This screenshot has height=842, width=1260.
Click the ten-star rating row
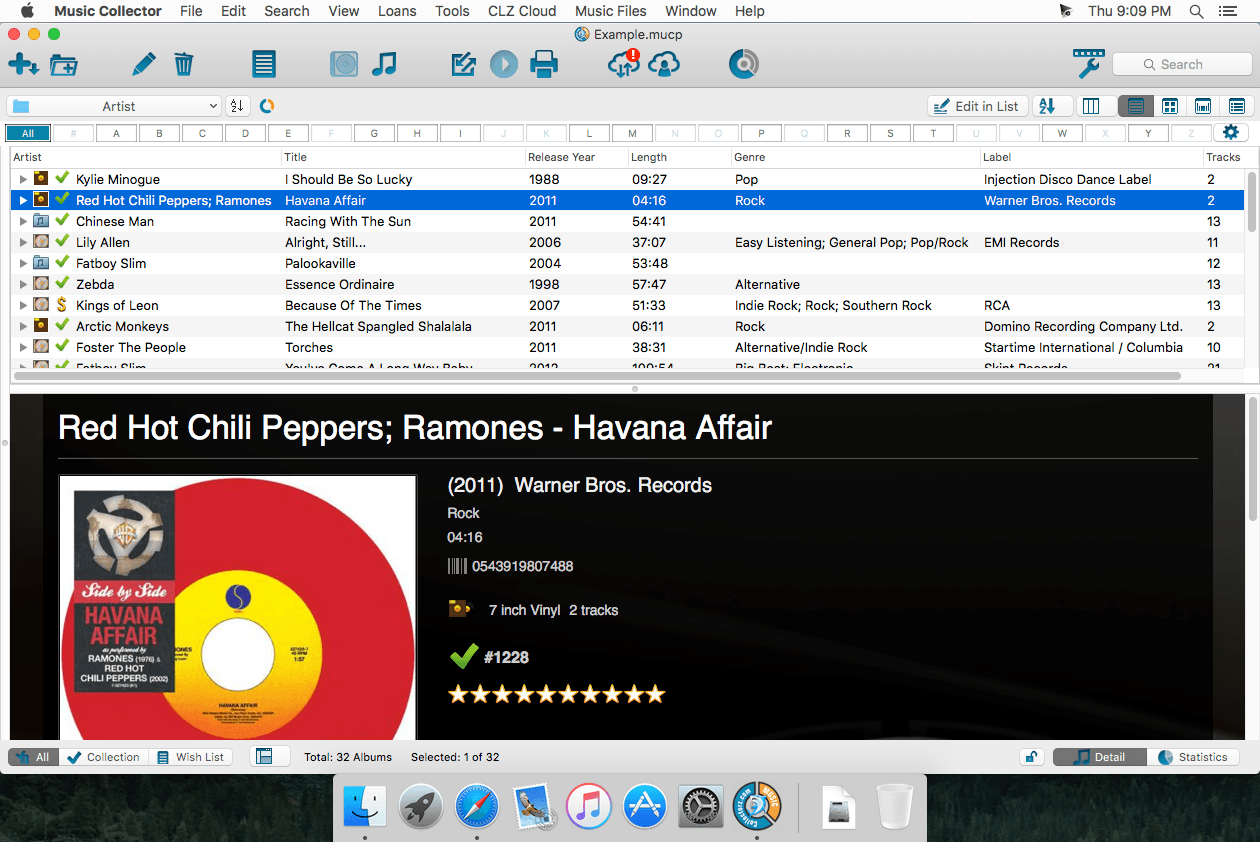pos(556,694)
